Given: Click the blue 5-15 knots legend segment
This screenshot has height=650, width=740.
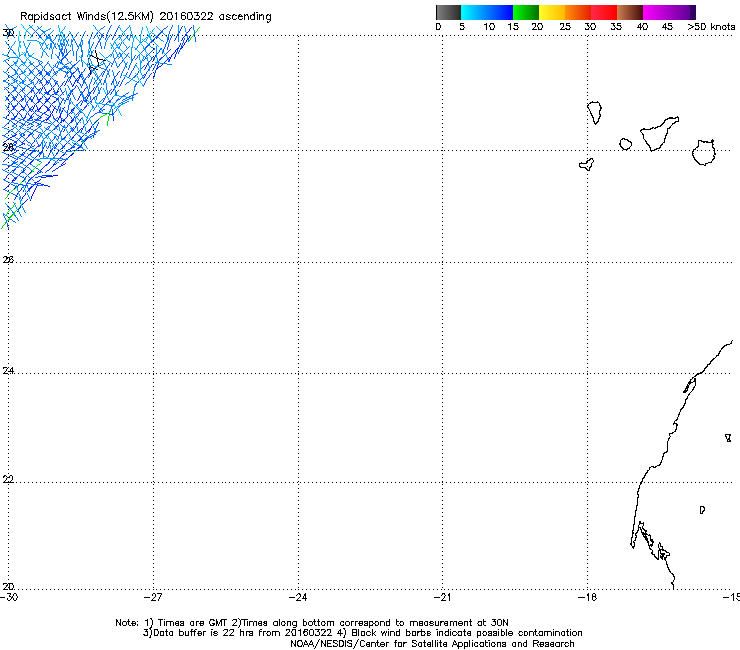Looking at the screenshot, I should click(x=487, y=12).
